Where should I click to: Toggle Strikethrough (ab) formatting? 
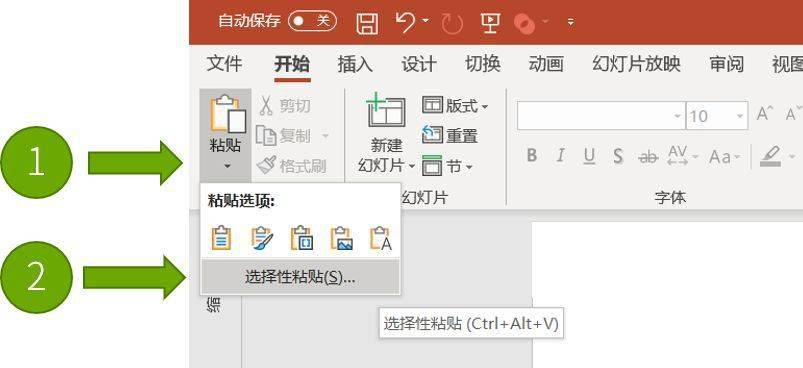coord(648,157)
